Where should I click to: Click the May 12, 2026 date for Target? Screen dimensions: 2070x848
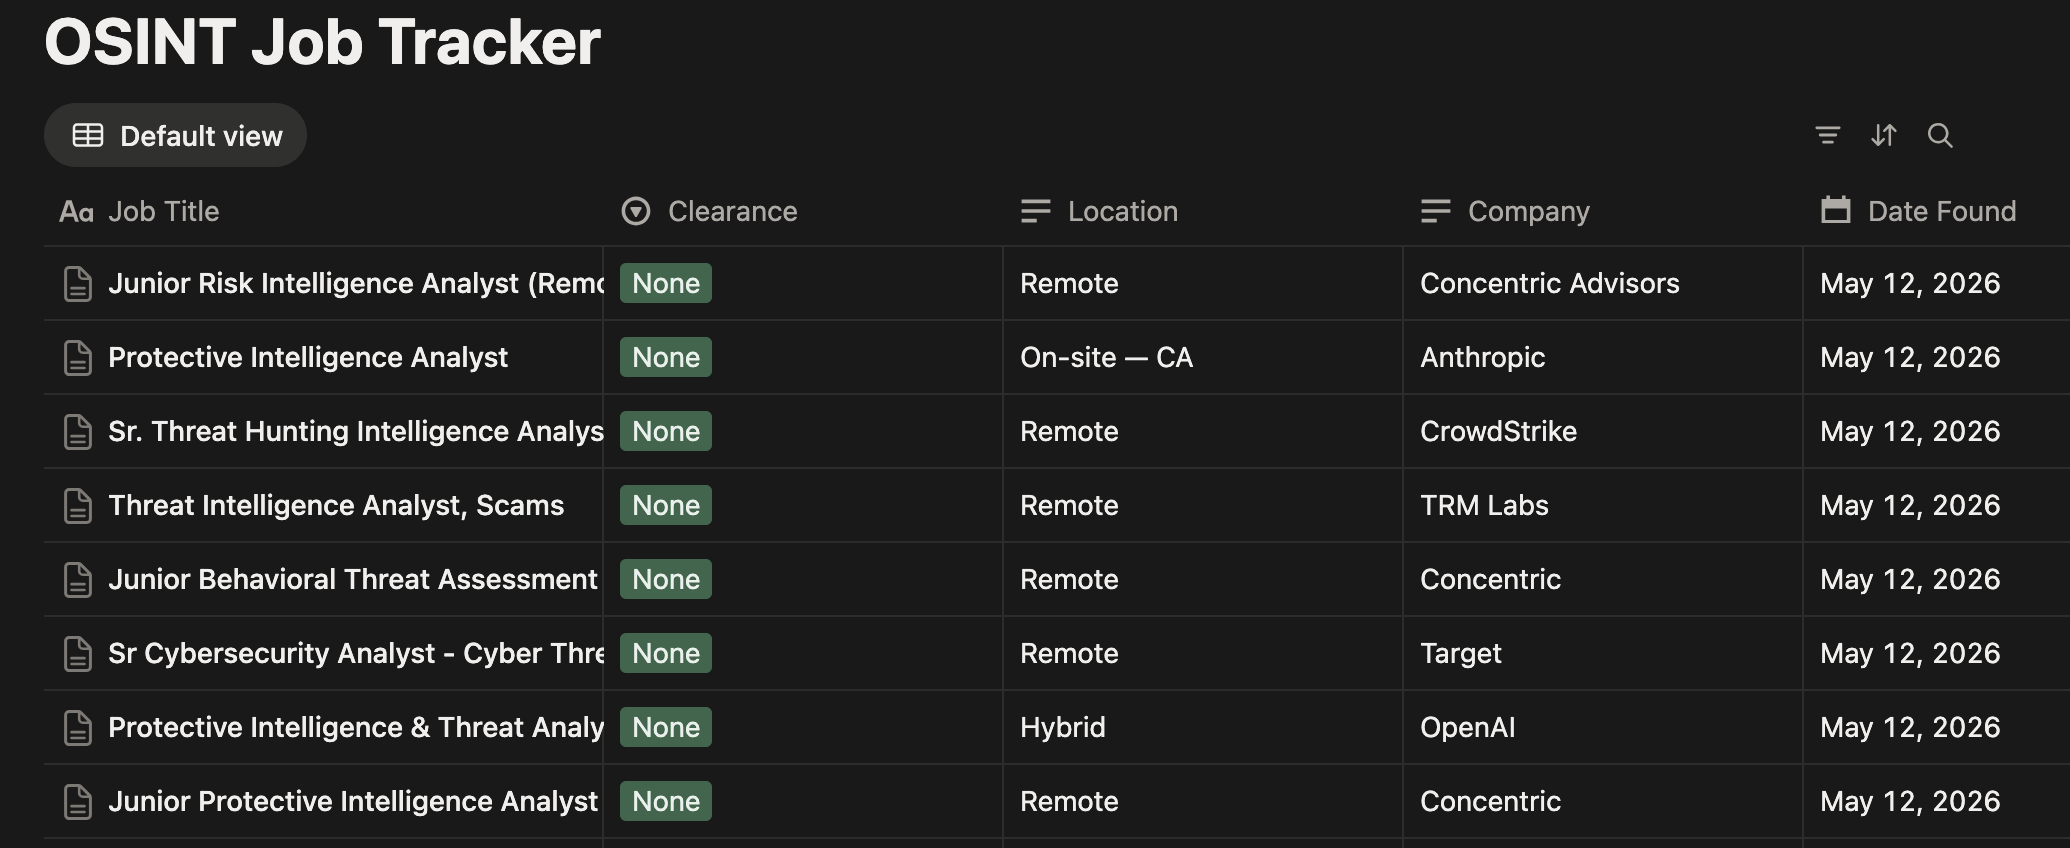click(x=1910, y=653)
